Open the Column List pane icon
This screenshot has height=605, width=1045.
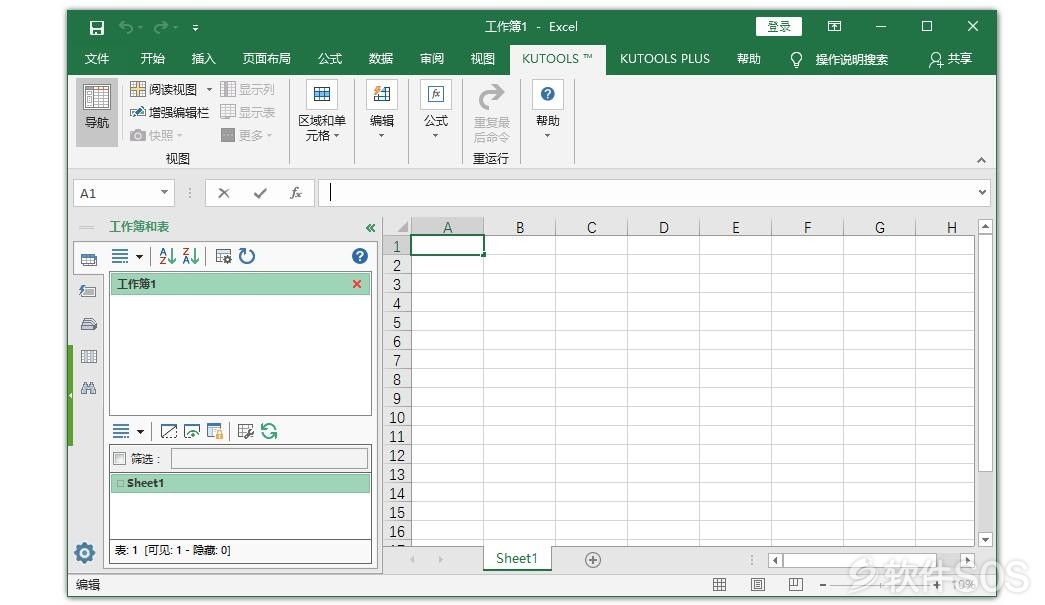tap(89, 356)
